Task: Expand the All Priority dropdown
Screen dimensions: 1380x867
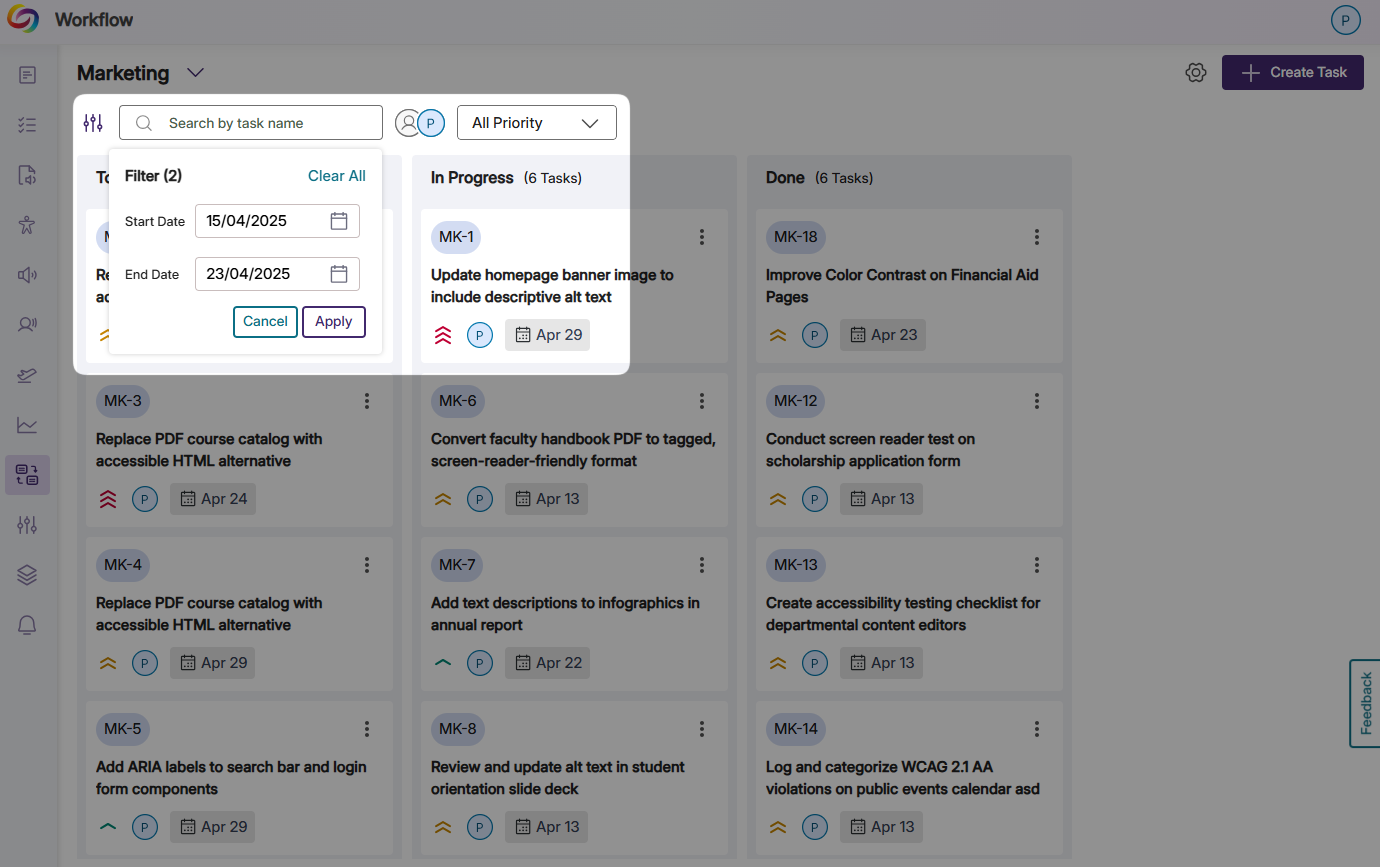Action: (536, 123)
